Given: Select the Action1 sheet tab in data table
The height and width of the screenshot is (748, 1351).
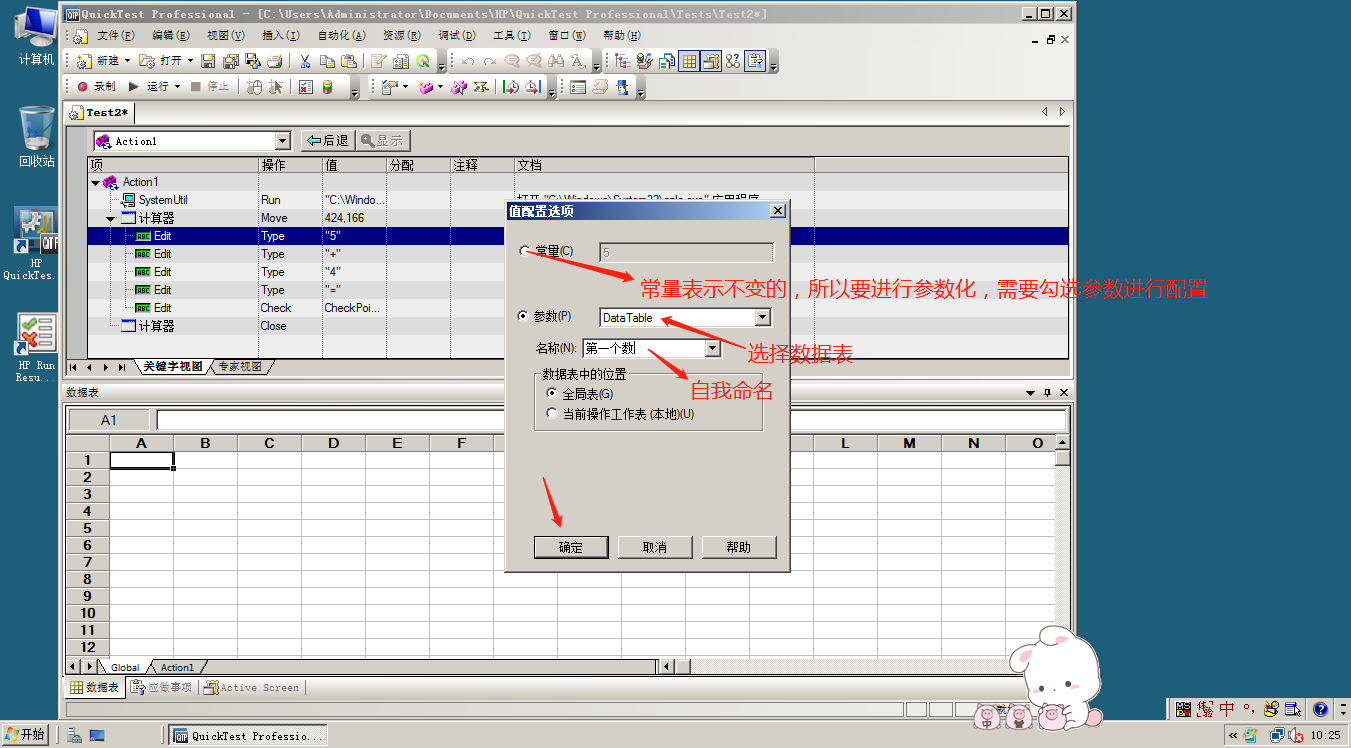Looking at the screenshot, I should coord(177,667).
